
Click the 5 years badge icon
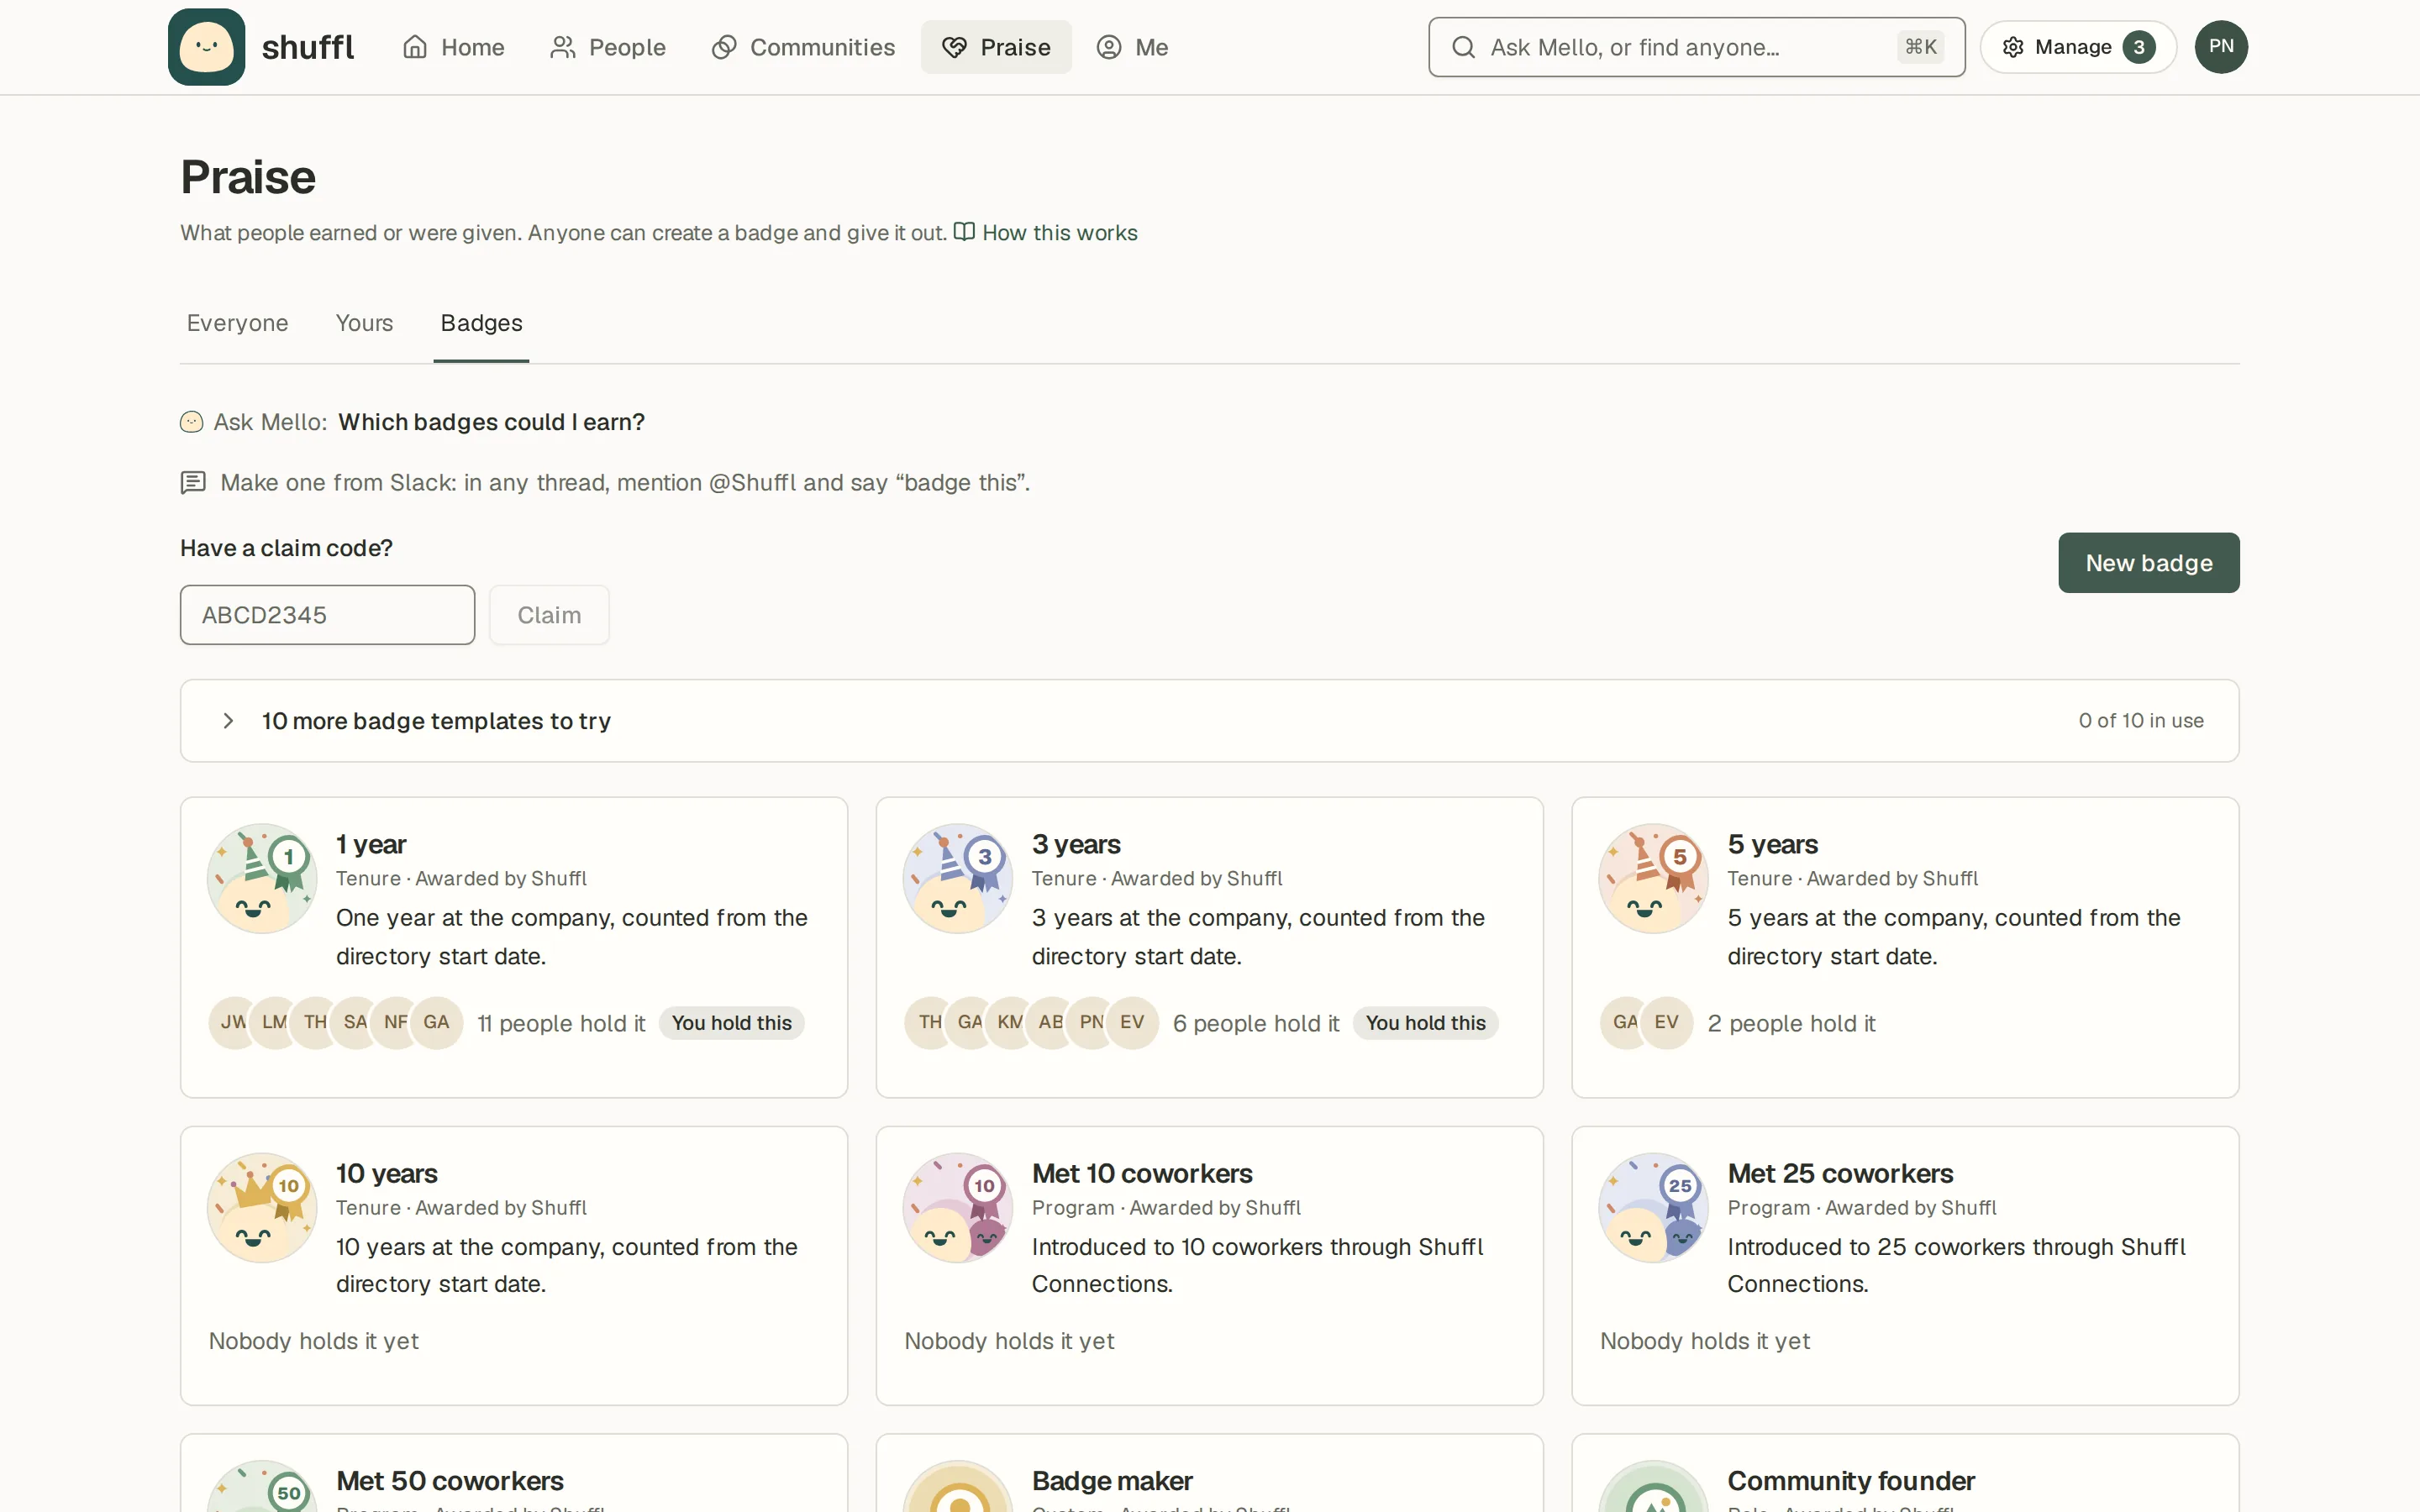[x=1653, y=879]
